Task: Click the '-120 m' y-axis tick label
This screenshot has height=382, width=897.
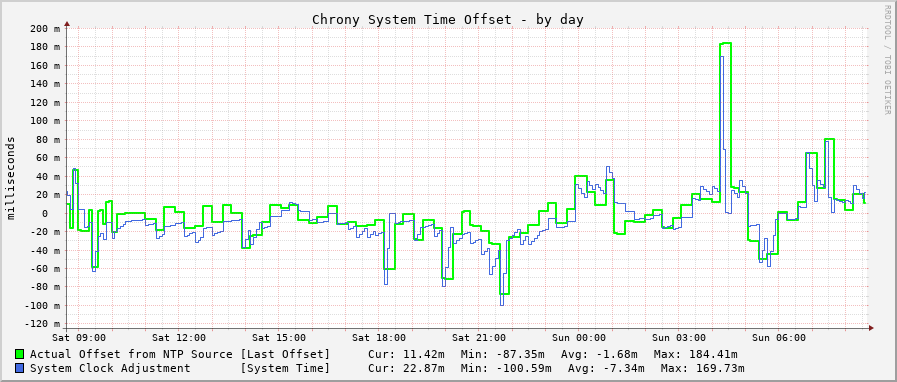Action: pyautogui.click(x=42, y=324)
